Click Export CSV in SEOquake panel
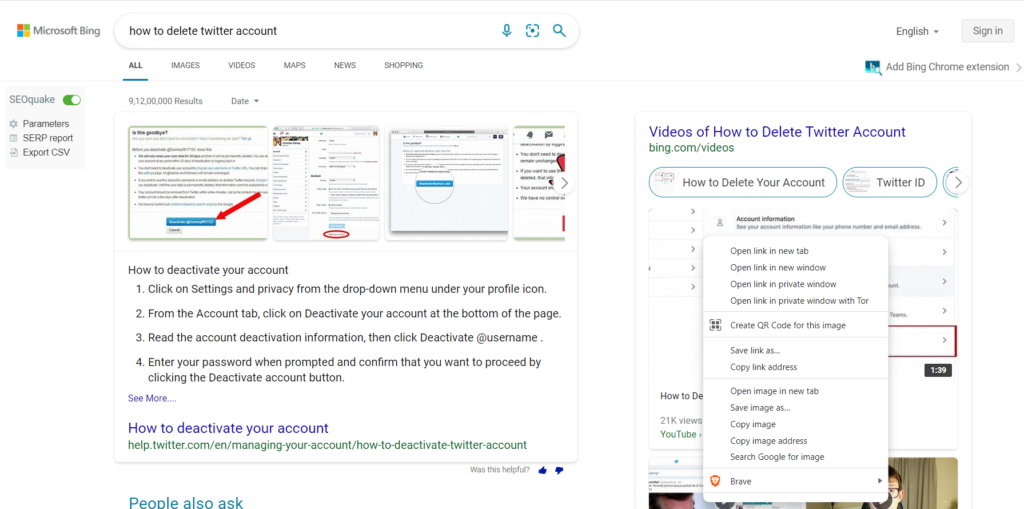The image size is (1024, 509). (x=46, y=152)
